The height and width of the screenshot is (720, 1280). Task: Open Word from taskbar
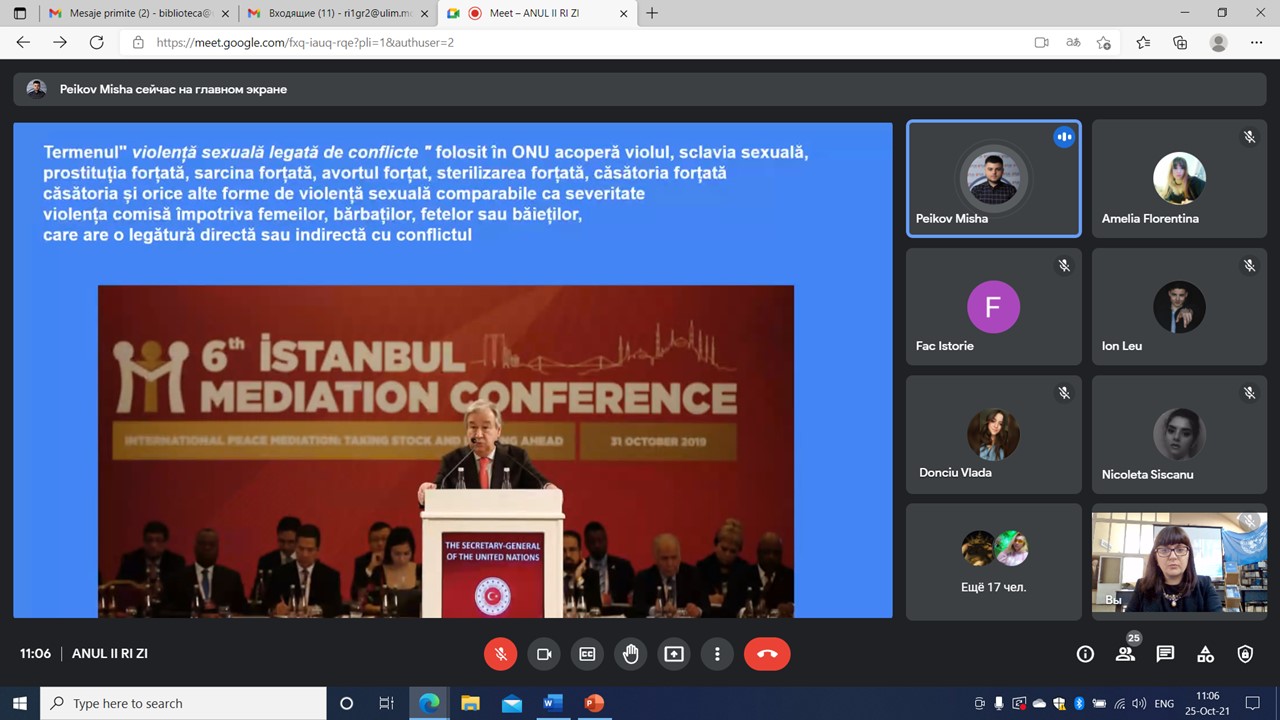(552, 703)
